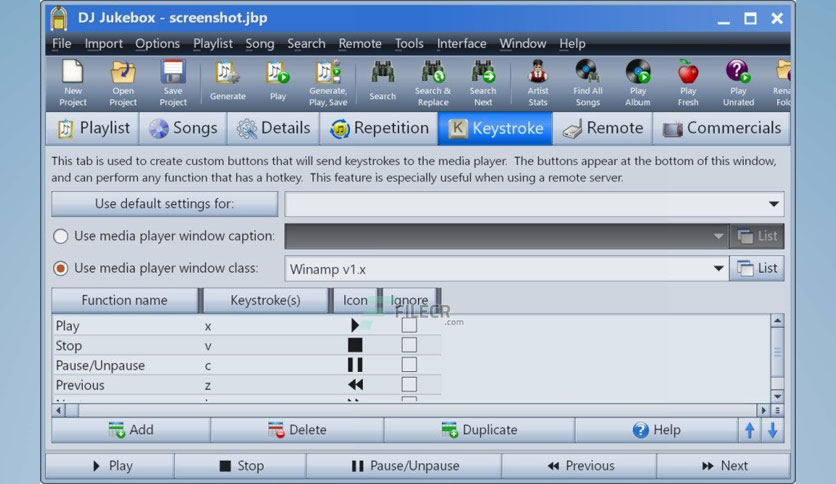This screenshot has width=836, height=484.
Task: Click the Help button with question mark
Action: 656,430
